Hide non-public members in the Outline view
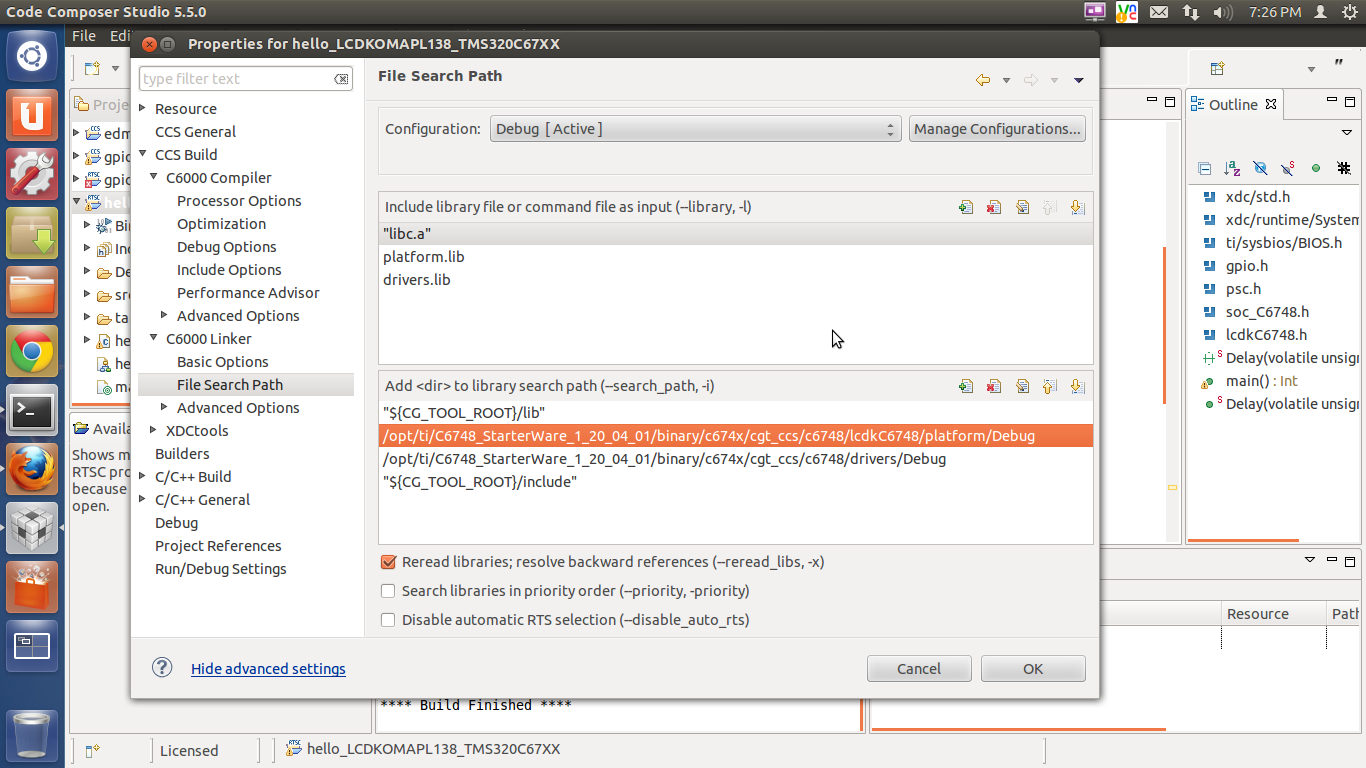Image resolution: width=1366 pixels, height=768 pixels. click(1316, 169)
